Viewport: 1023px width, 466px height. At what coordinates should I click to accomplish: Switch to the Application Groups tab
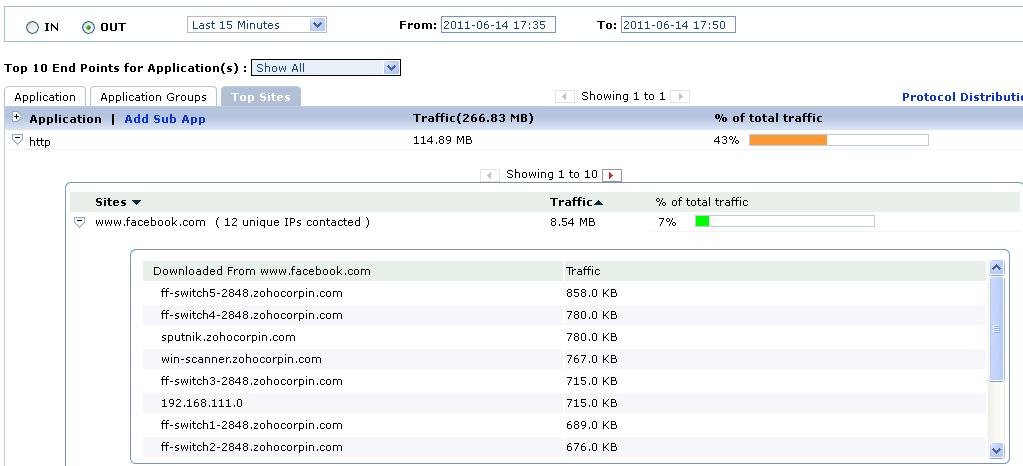pyautogui.click(x=153, y=97)
